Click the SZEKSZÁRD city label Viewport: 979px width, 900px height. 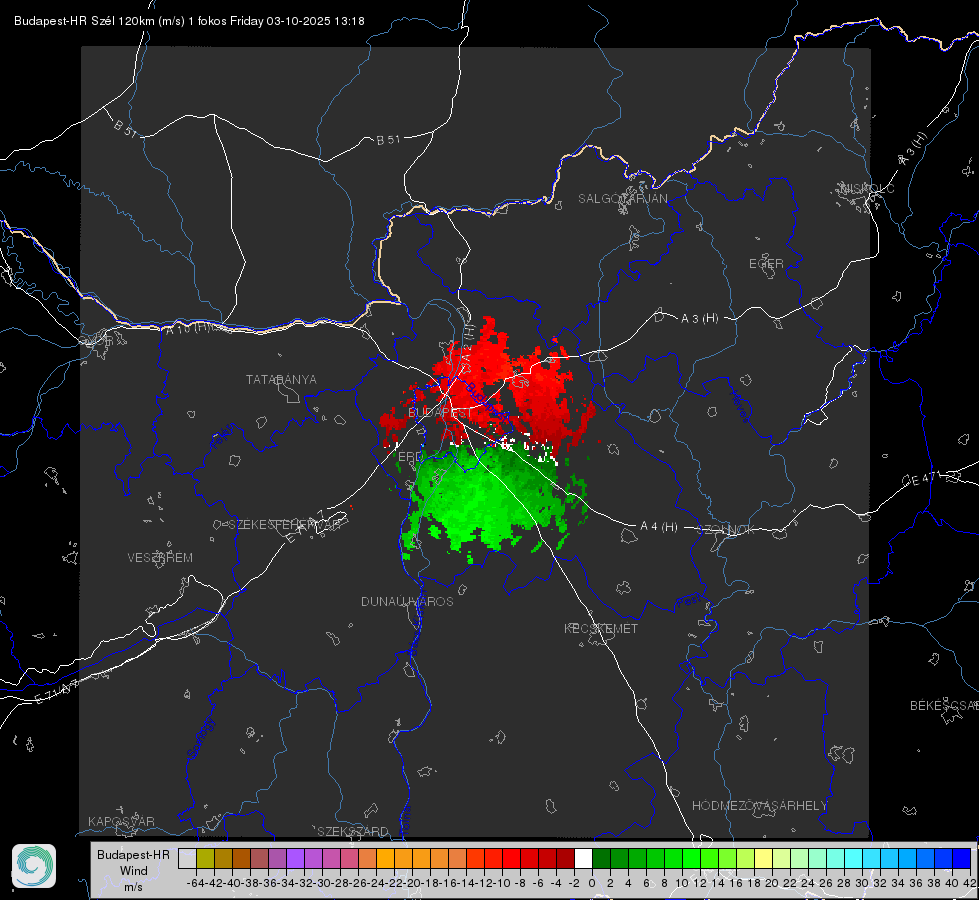coord(353,831)
